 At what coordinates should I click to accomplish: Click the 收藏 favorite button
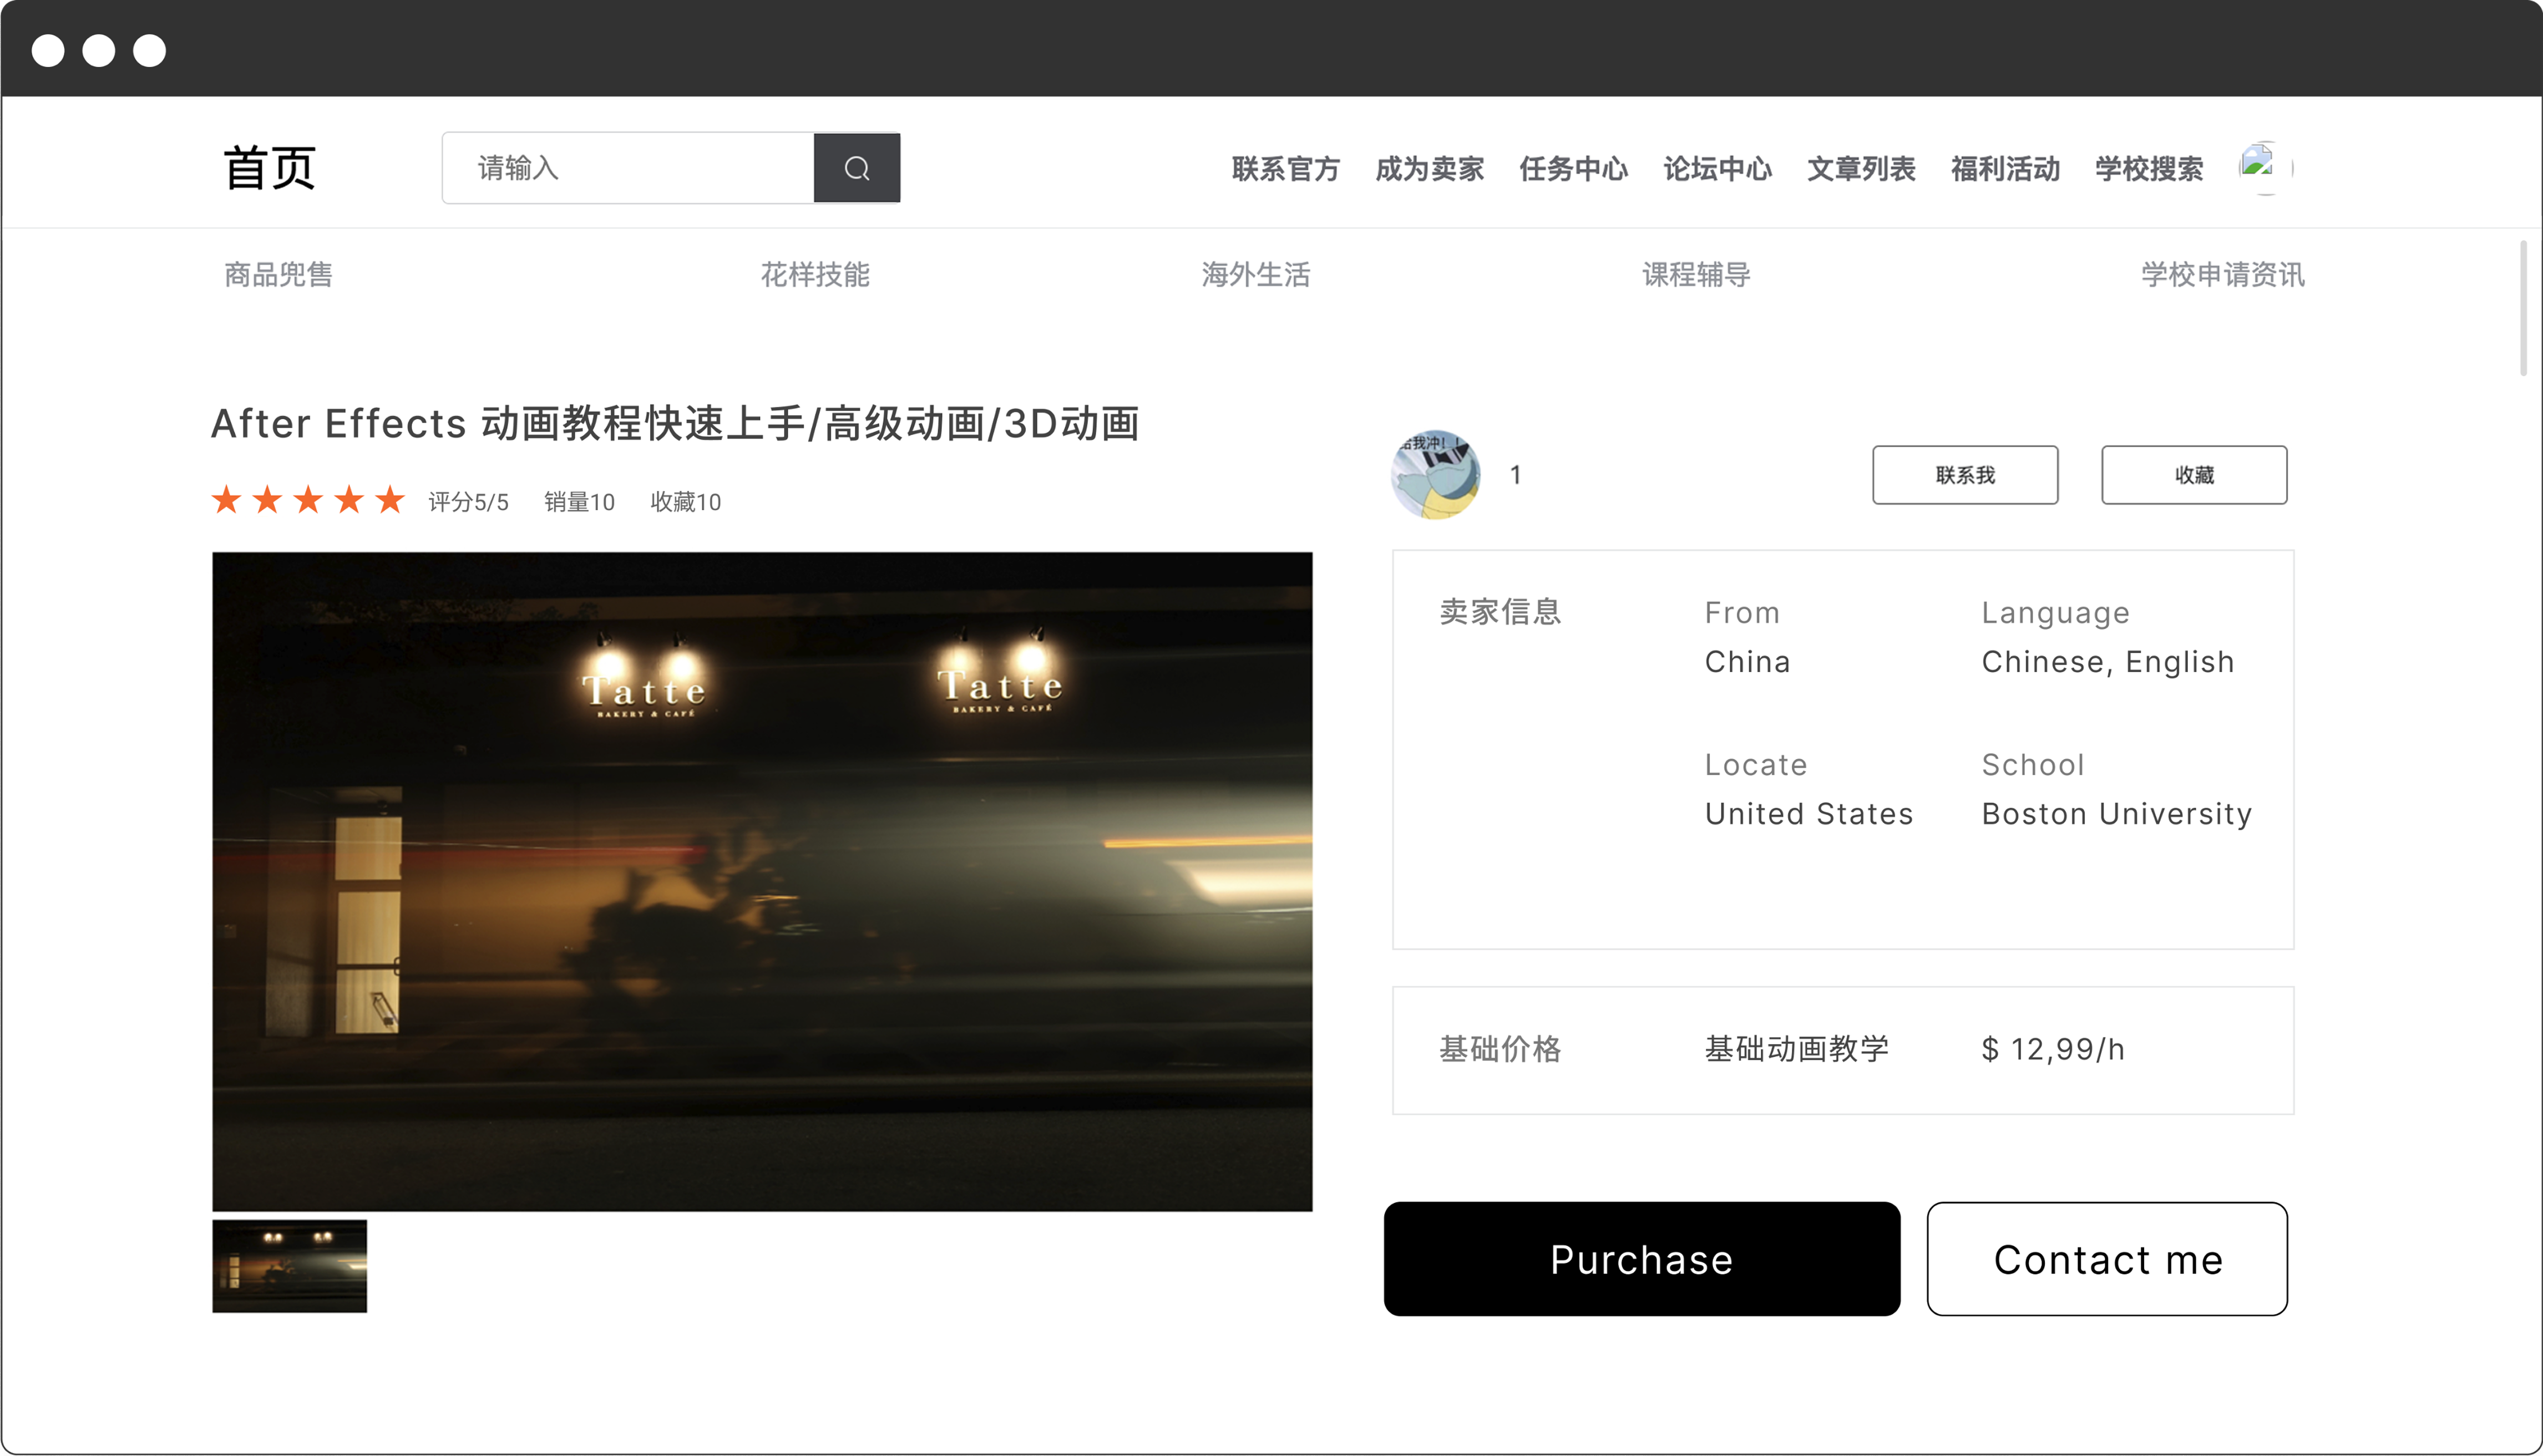pos(2194,475)
